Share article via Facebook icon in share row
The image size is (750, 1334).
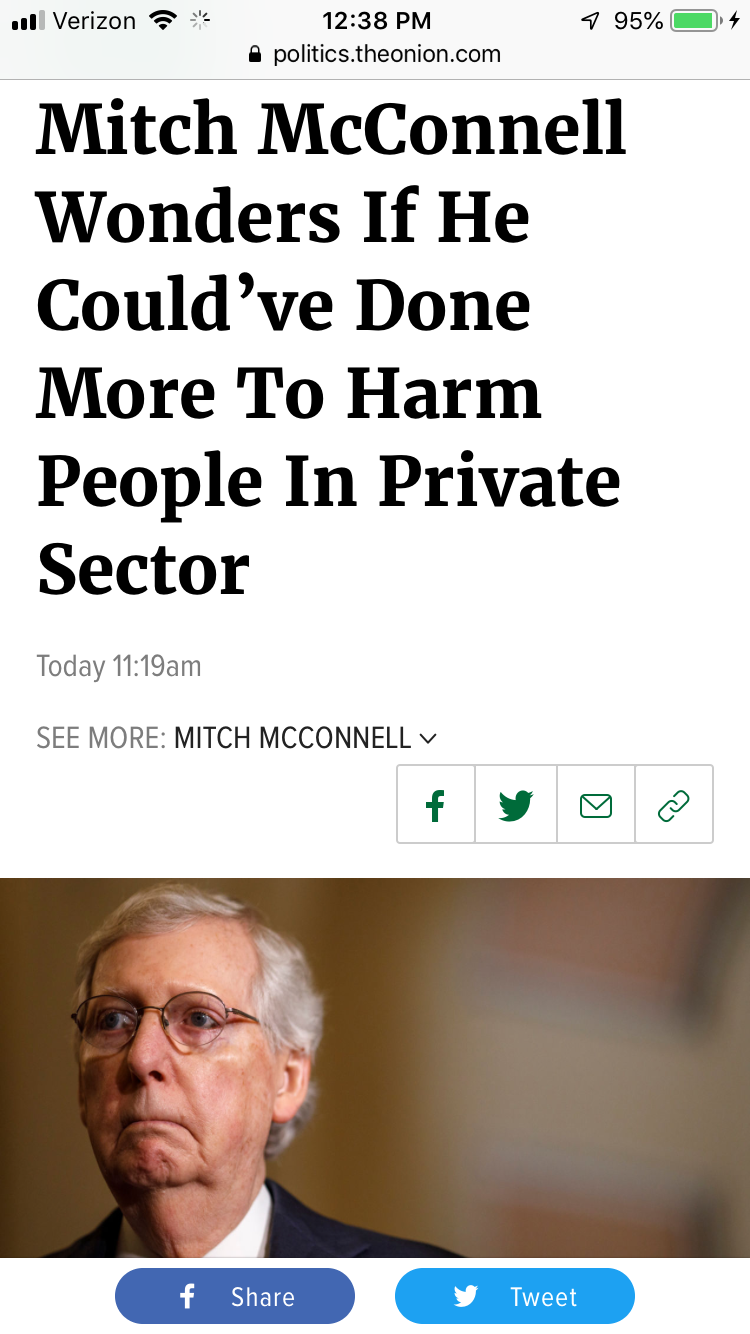pos(435,805)
